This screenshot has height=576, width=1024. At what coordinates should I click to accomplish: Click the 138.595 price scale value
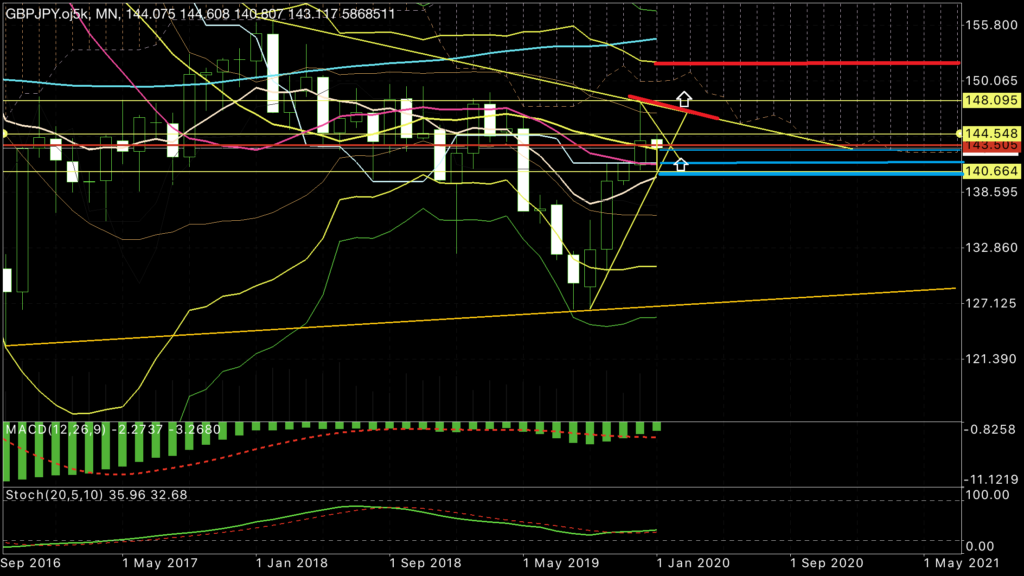[x=991, y=192]
